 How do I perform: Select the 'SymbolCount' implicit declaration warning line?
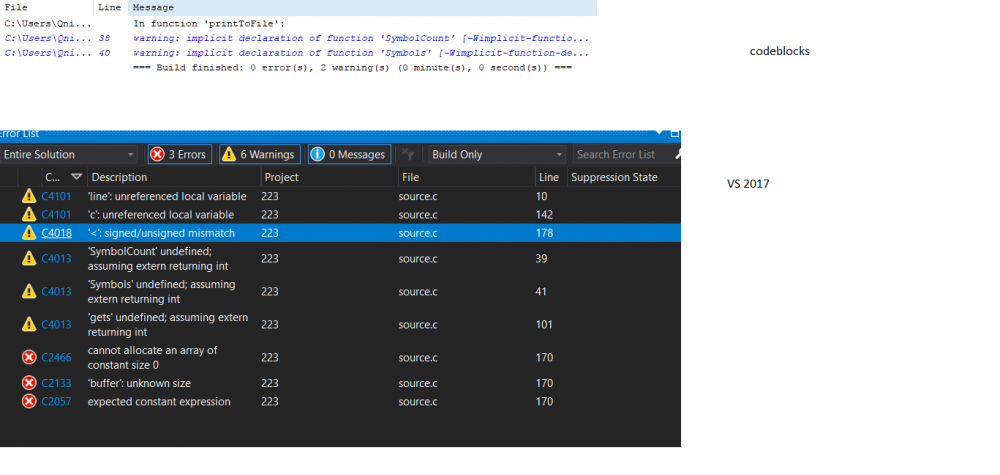(x=361, y=38)
